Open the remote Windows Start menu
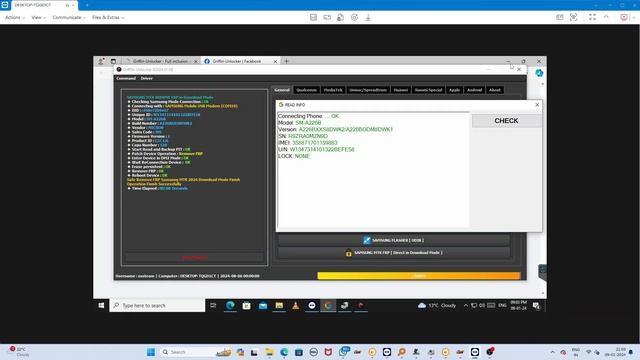This screenshot has width=640, height=360. 101,305
